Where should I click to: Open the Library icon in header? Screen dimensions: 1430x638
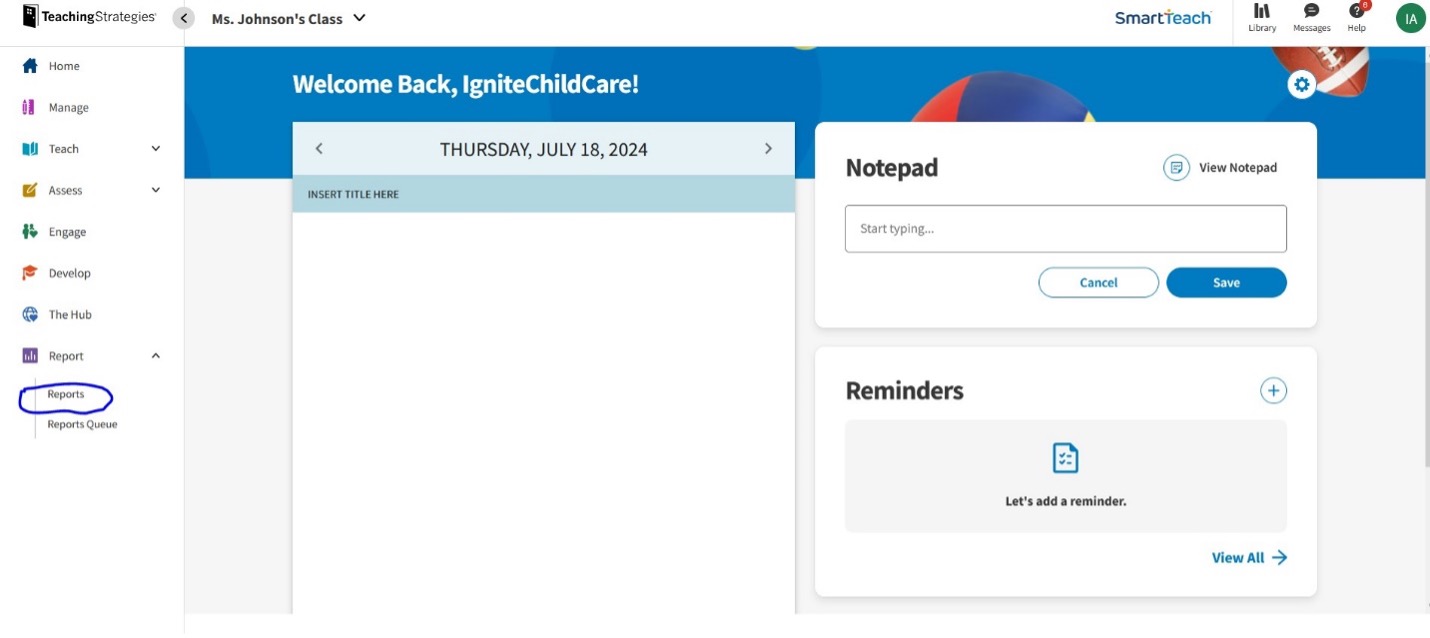point(1262,12)
